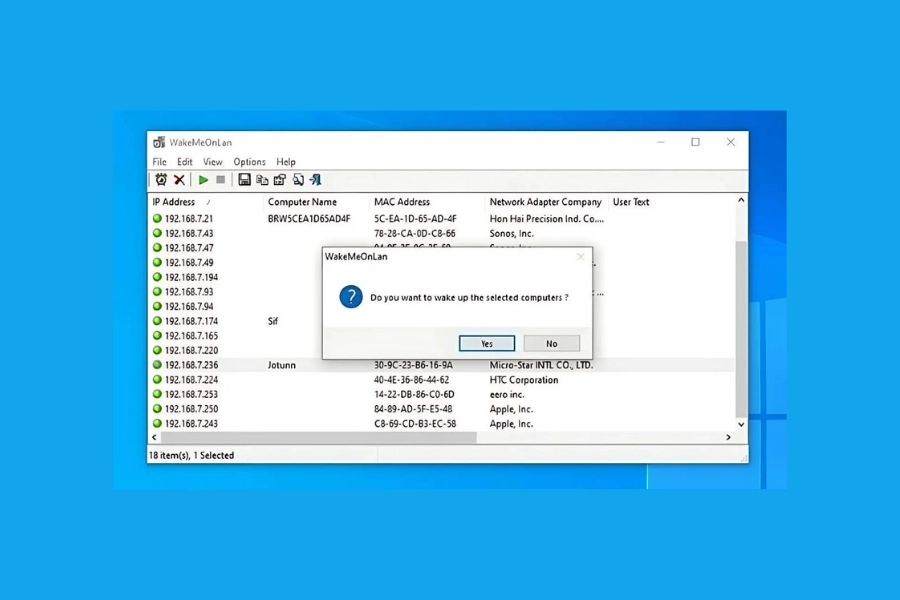Click the vertical scrollbar up arrow
Image resolution: width=900 pixels, height=600 pixels.
tap(741, 200)
